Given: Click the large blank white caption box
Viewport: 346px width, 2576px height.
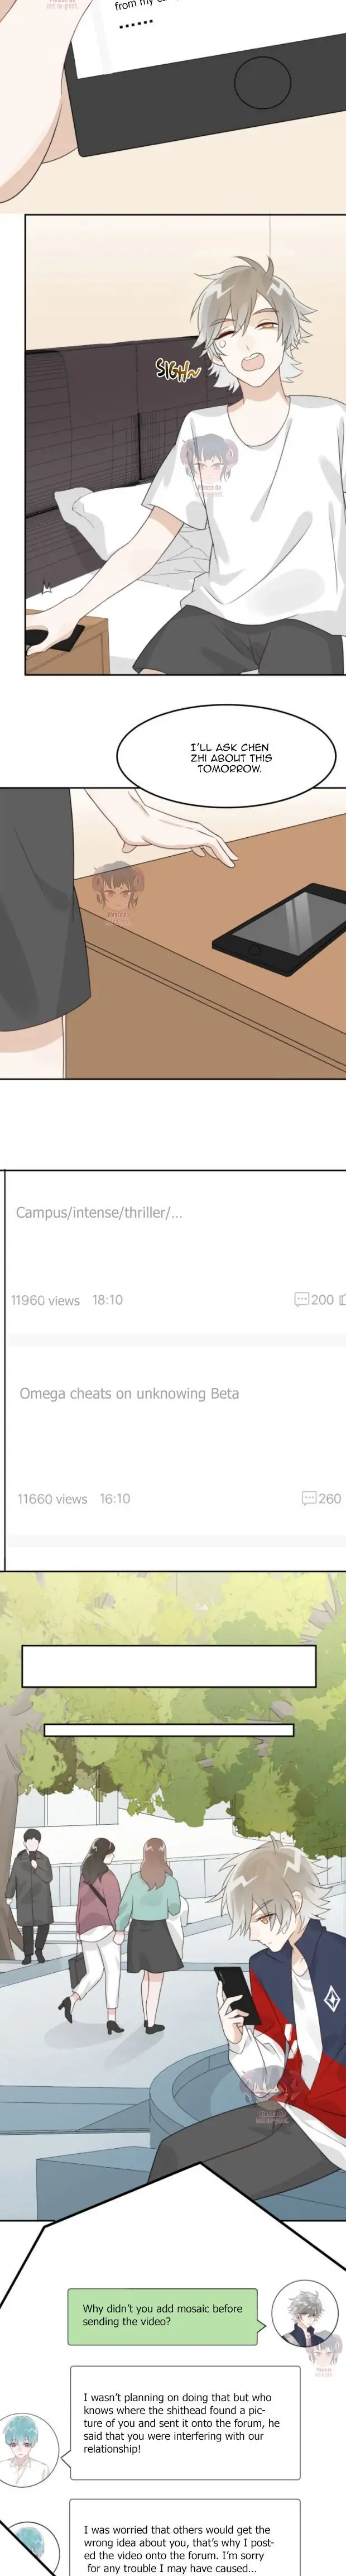Looking at the screenshot, I should click(x=169, y=1666).
